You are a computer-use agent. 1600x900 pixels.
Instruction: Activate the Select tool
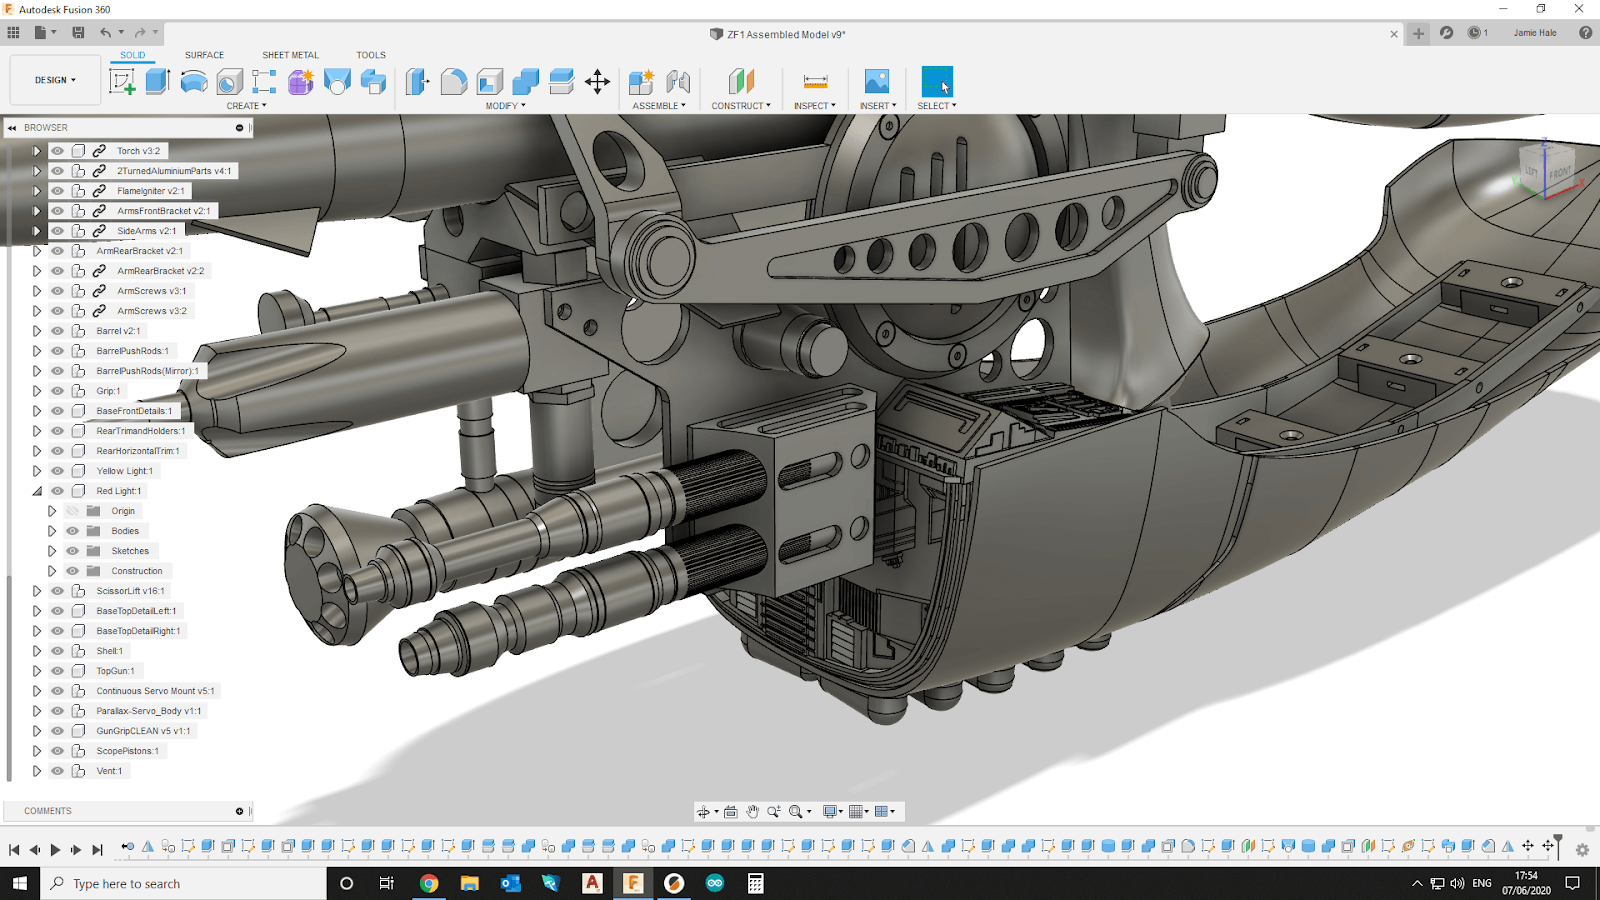point(937,82)
